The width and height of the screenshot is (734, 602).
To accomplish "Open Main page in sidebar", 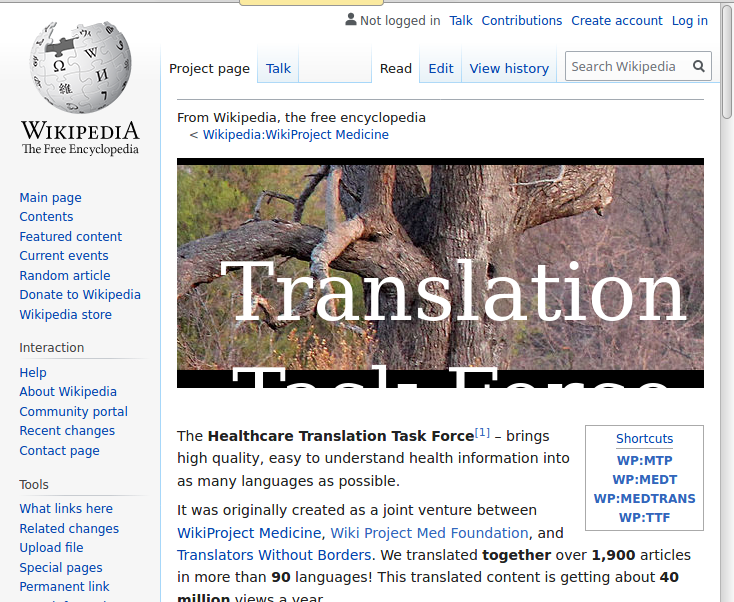I will pyautogui.click(x=50, y=198).
